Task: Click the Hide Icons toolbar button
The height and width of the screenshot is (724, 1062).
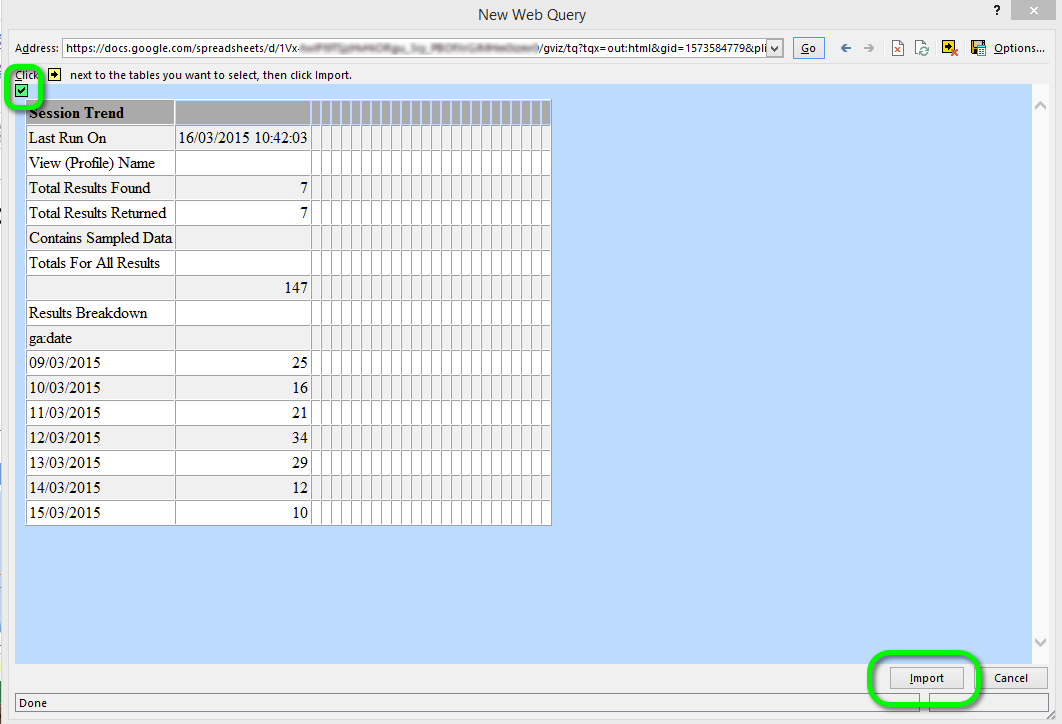Action: pos(949,48)
